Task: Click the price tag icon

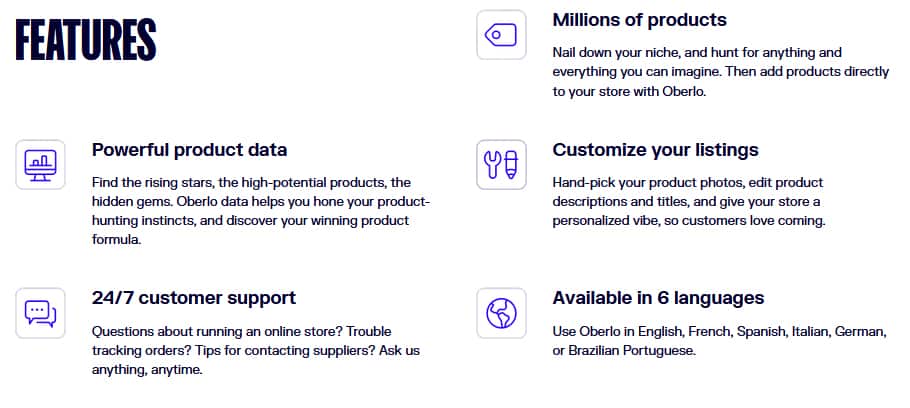Action: pyautogui.click(x=501, y=35)
